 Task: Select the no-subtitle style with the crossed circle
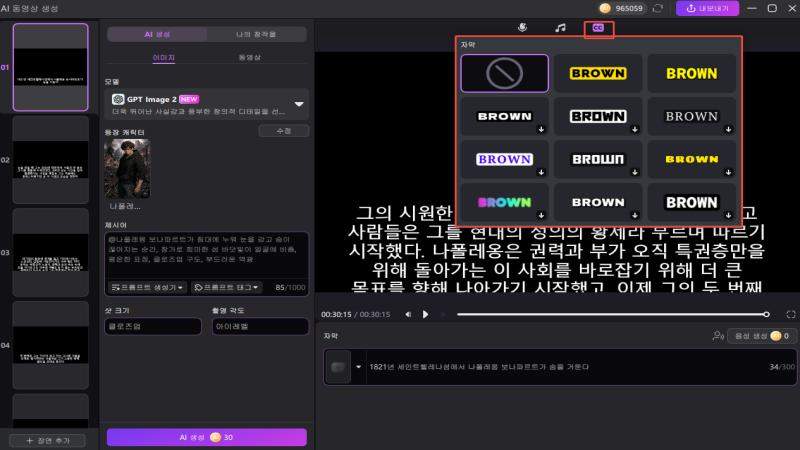[505, 73]
